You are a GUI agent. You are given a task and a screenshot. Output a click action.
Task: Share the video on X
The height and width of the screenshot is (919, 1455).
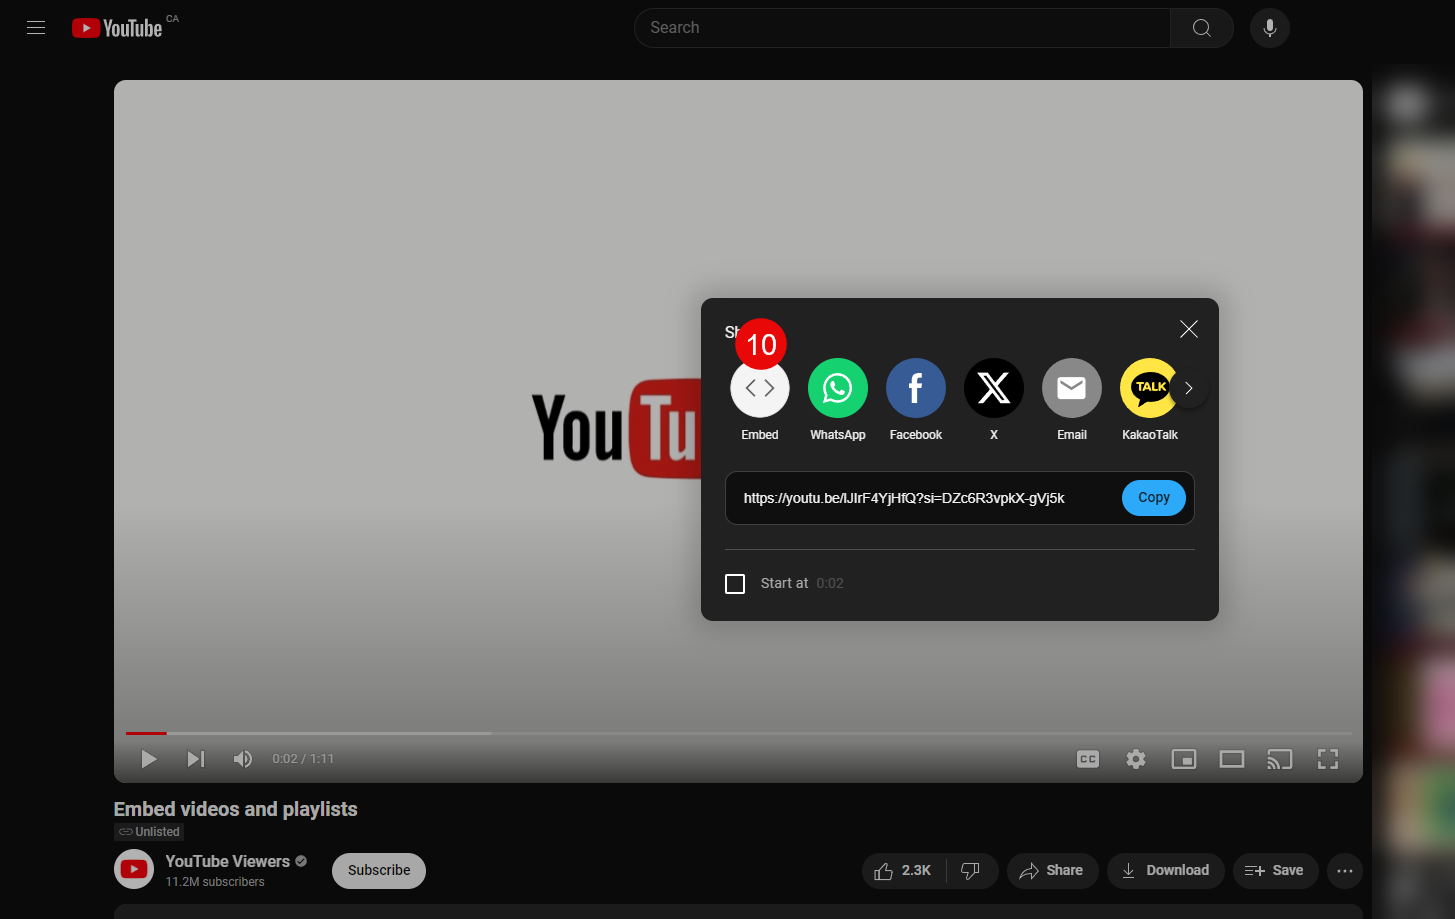[x=994, y=388]
